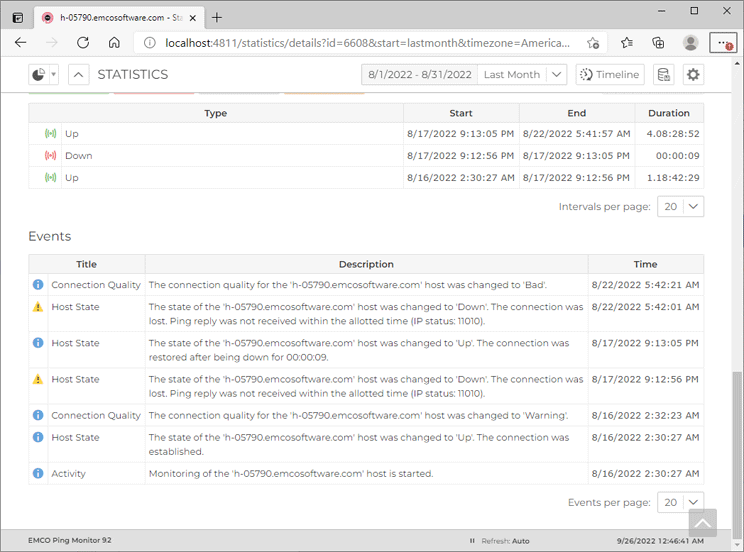Click the red Down signal icon in the intervals table
The image size is (744, 552).
[50, 156]
